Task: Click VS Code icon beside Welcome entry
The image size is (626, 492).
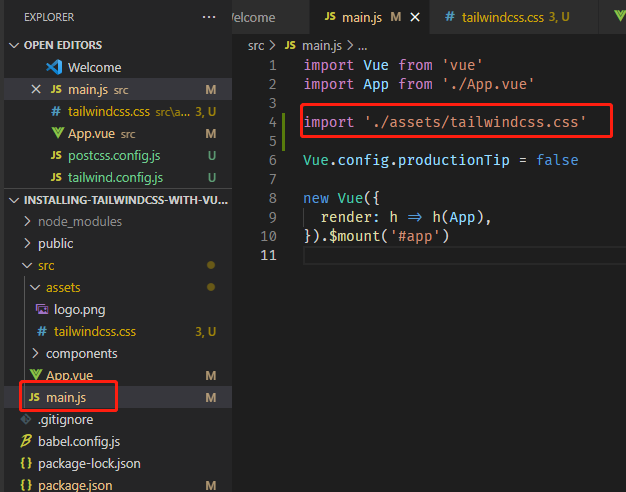Action: coord(54,67)
